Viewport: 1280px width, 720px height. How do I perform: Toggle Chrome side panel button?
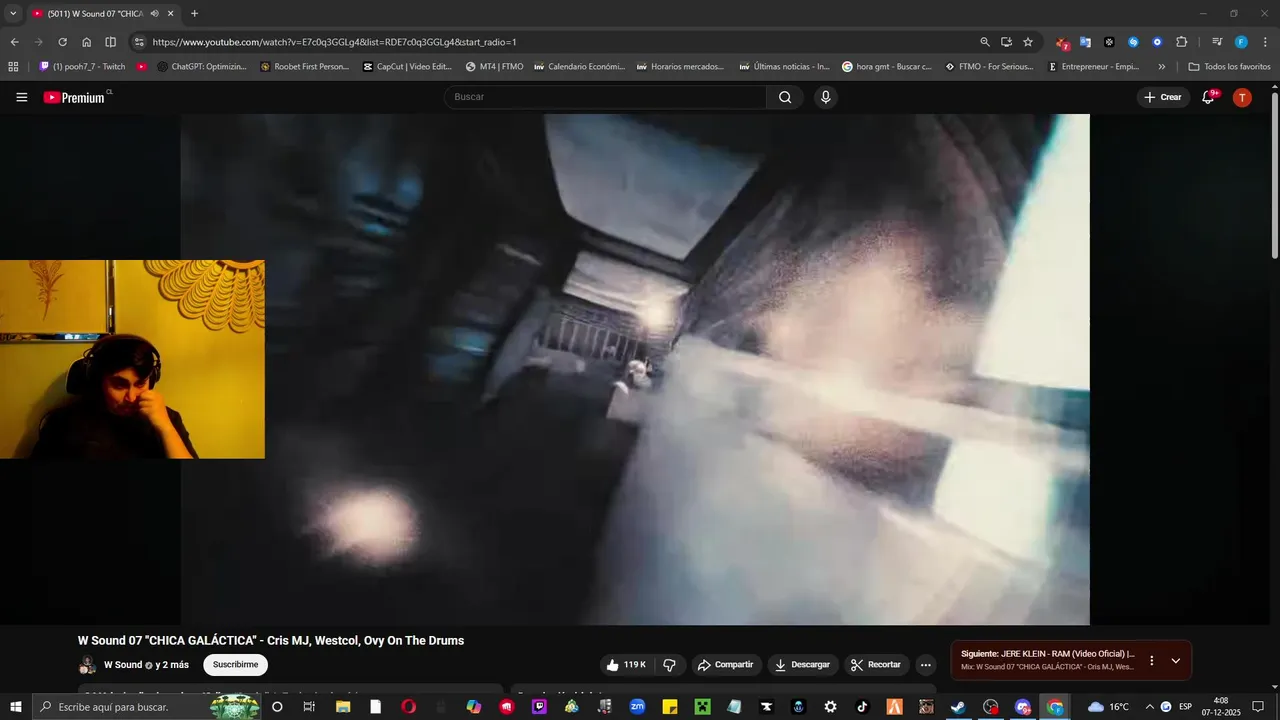pyautogui.click(x=110, y=42)
